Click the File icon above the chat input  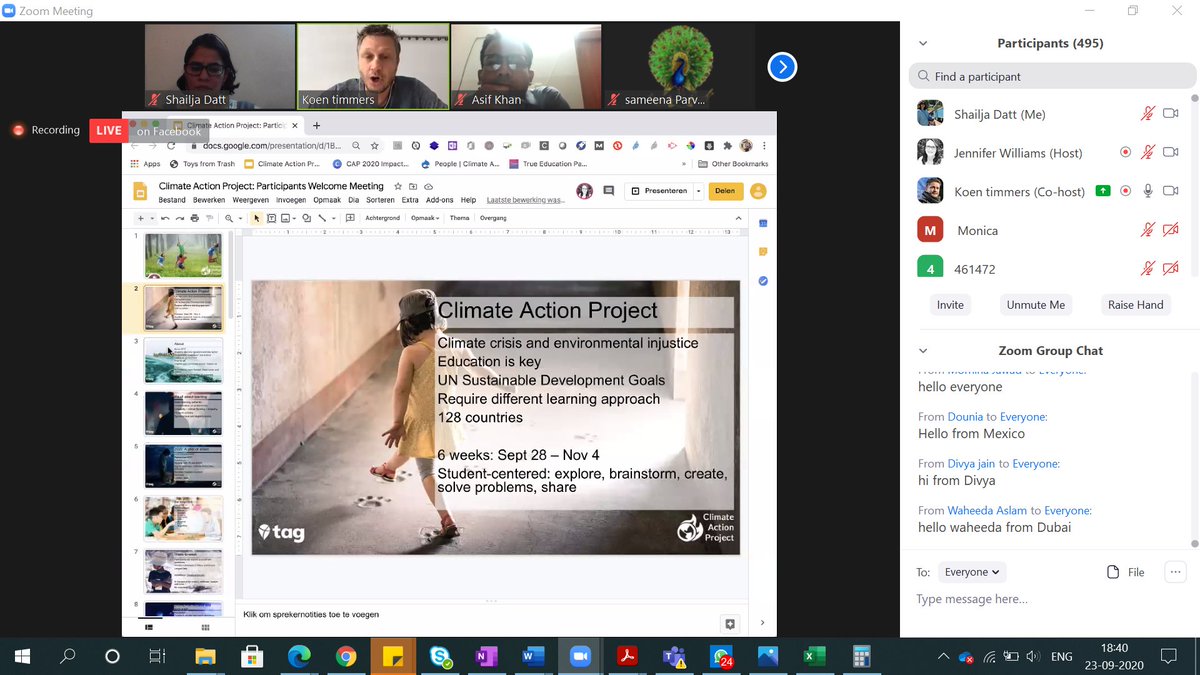(1114, 572)
